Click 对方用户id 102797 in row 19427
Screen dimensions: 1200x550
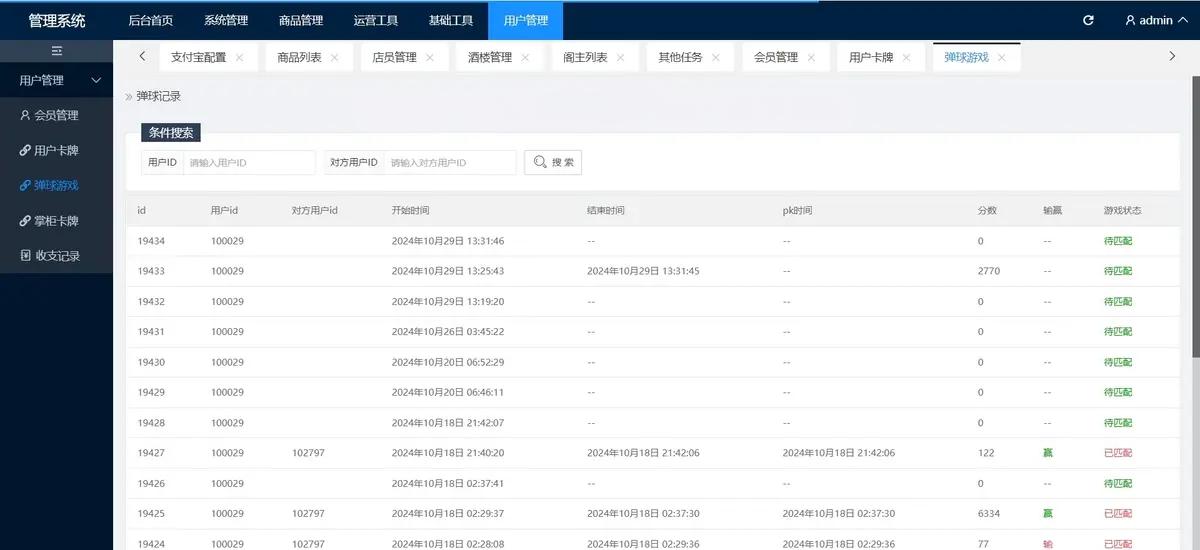(308, 453)
